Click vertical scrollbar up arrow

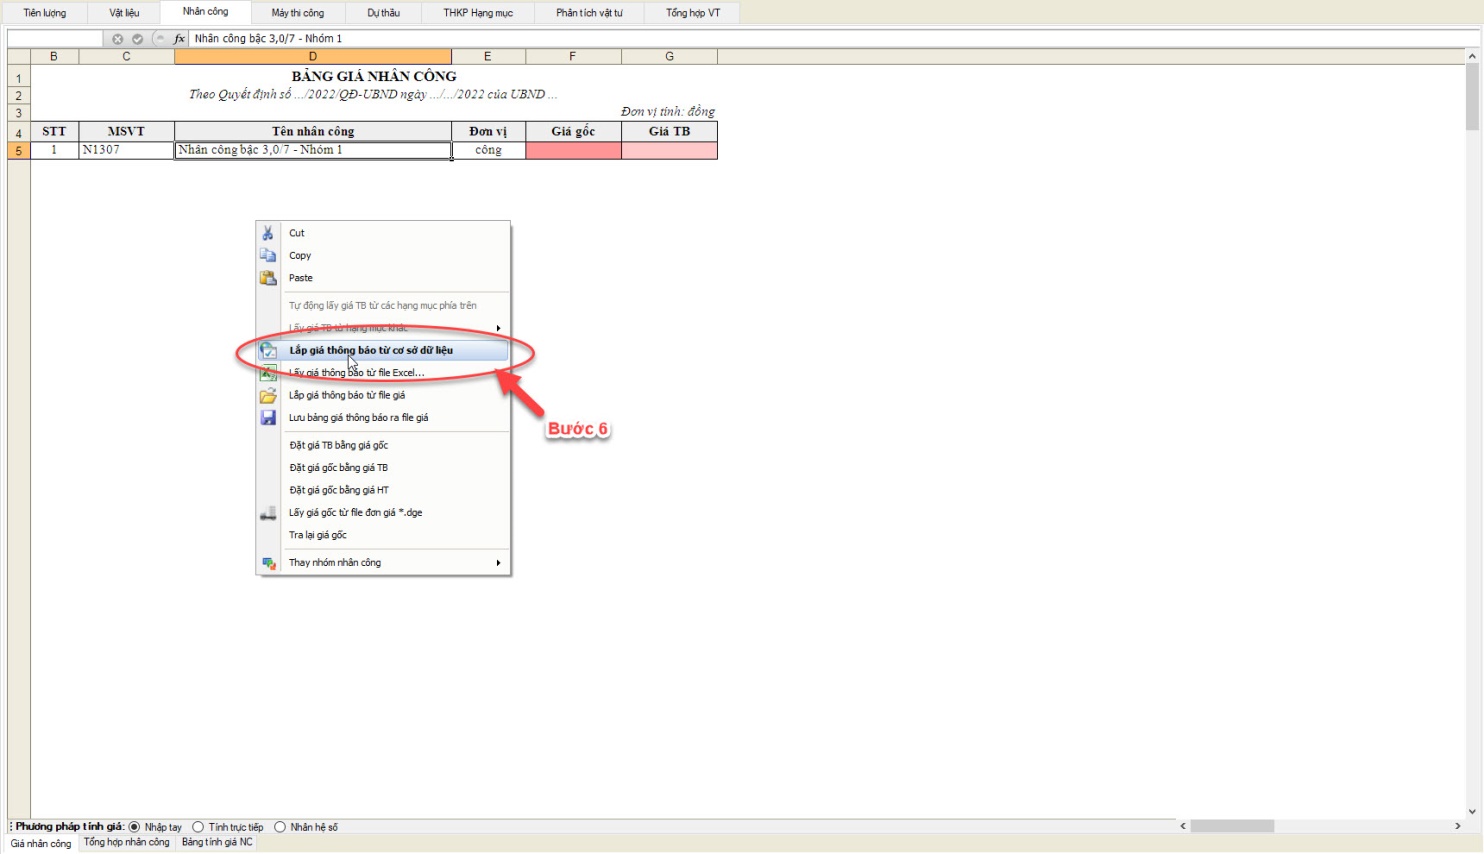pos(1472,57)
